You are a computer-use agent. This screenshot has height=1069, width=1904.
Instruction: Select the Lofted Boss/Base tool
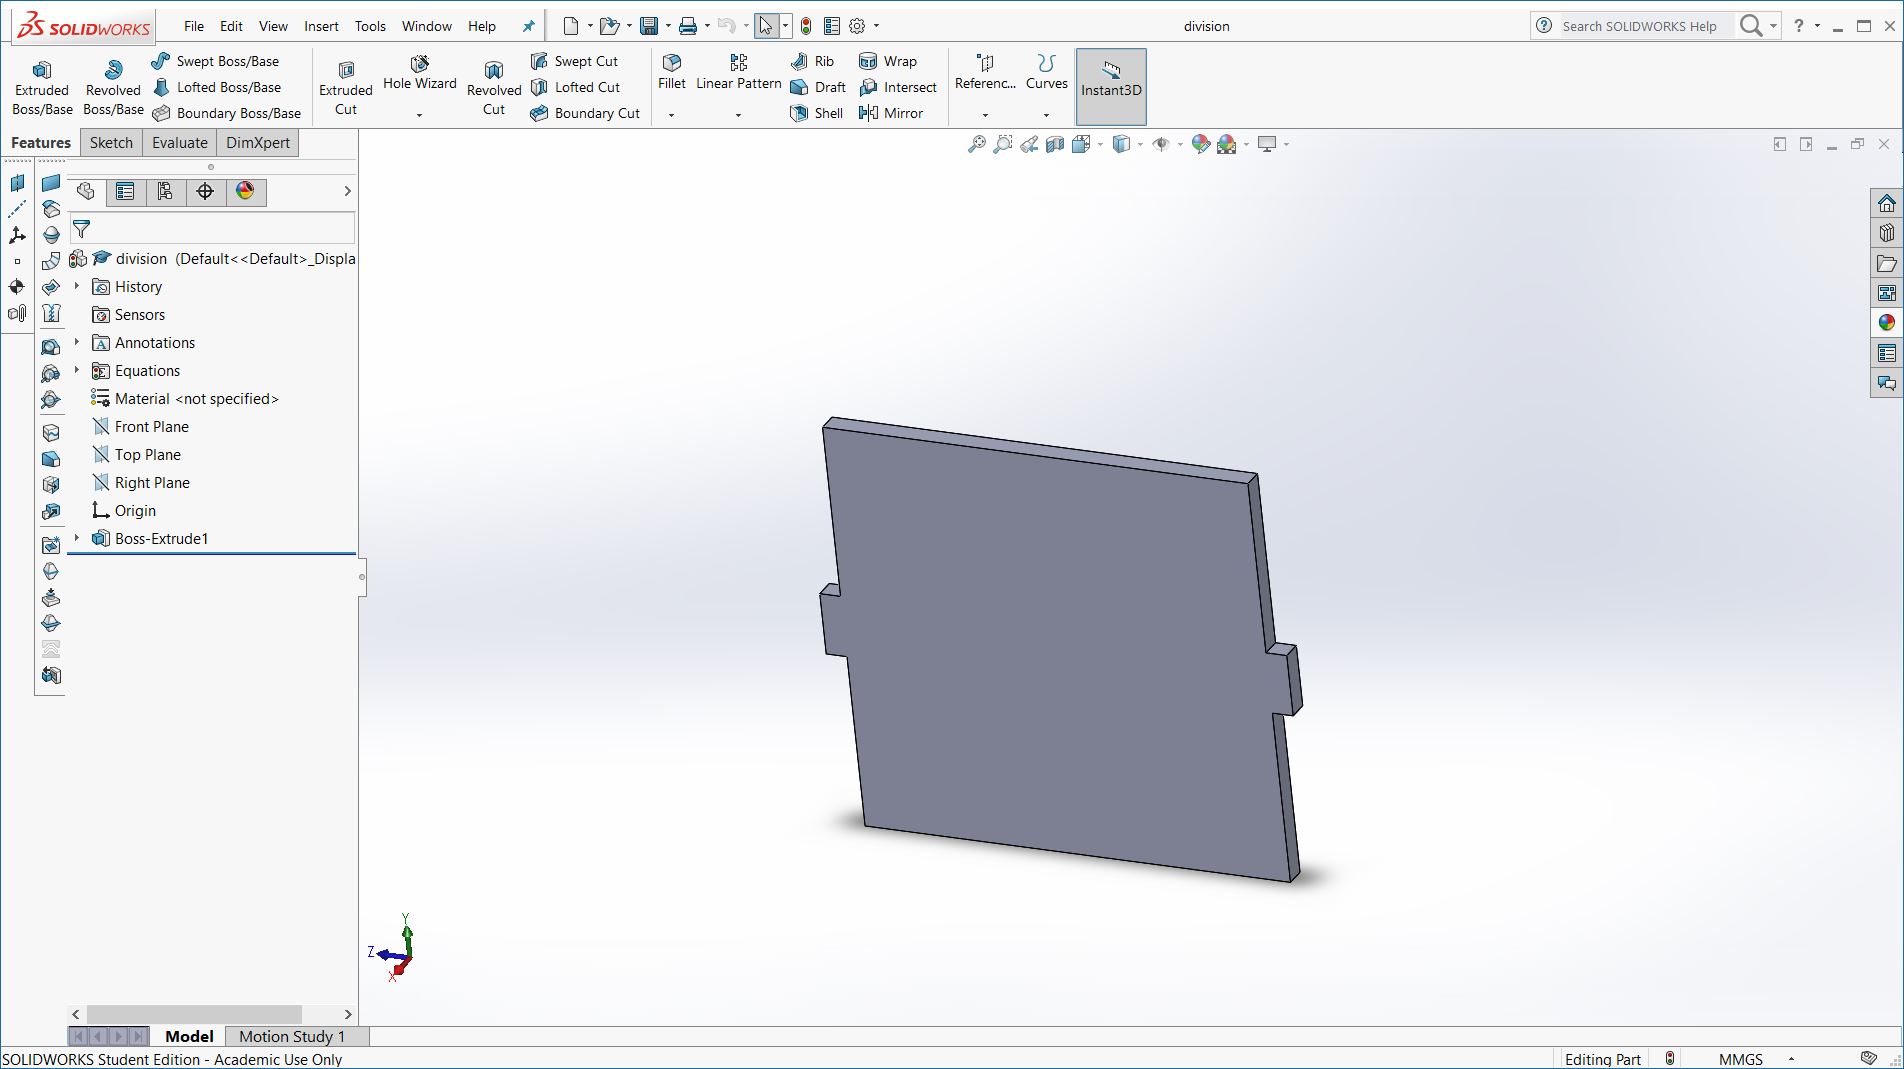click(x=216, y=87)
